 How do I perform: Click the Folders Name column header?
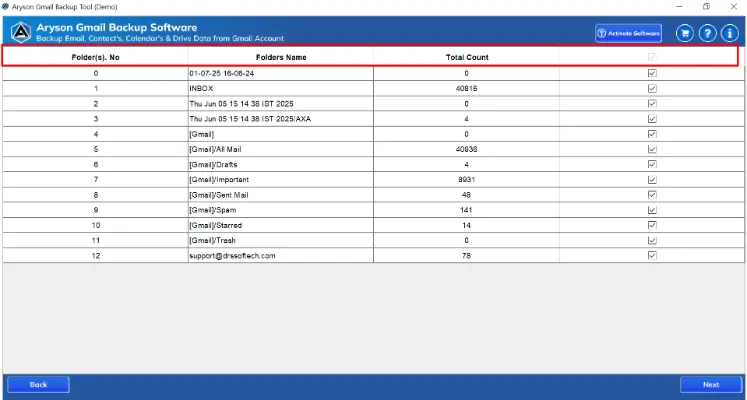coord(281,57)
